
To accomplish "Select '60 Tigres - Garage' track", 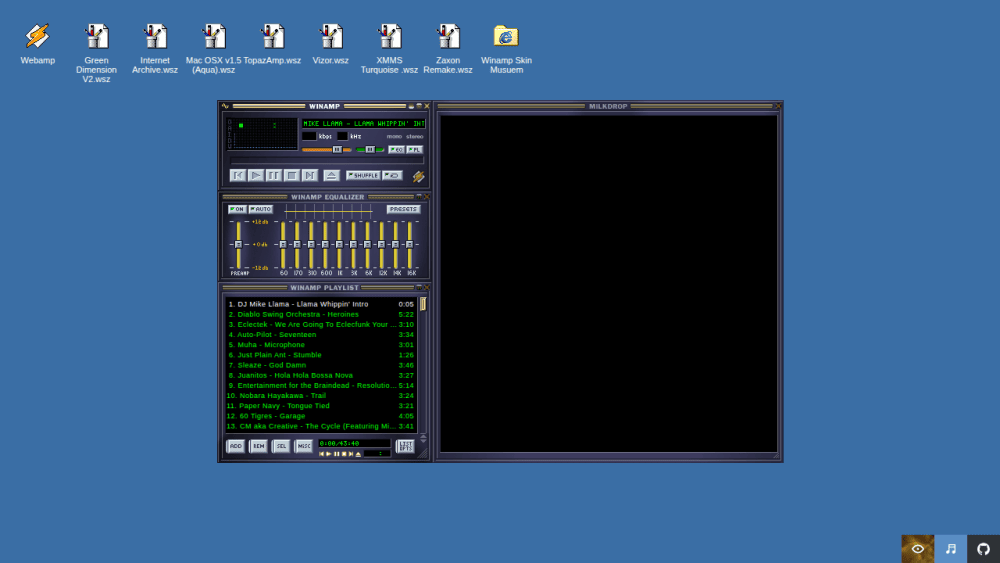I will tap(321, 416).
